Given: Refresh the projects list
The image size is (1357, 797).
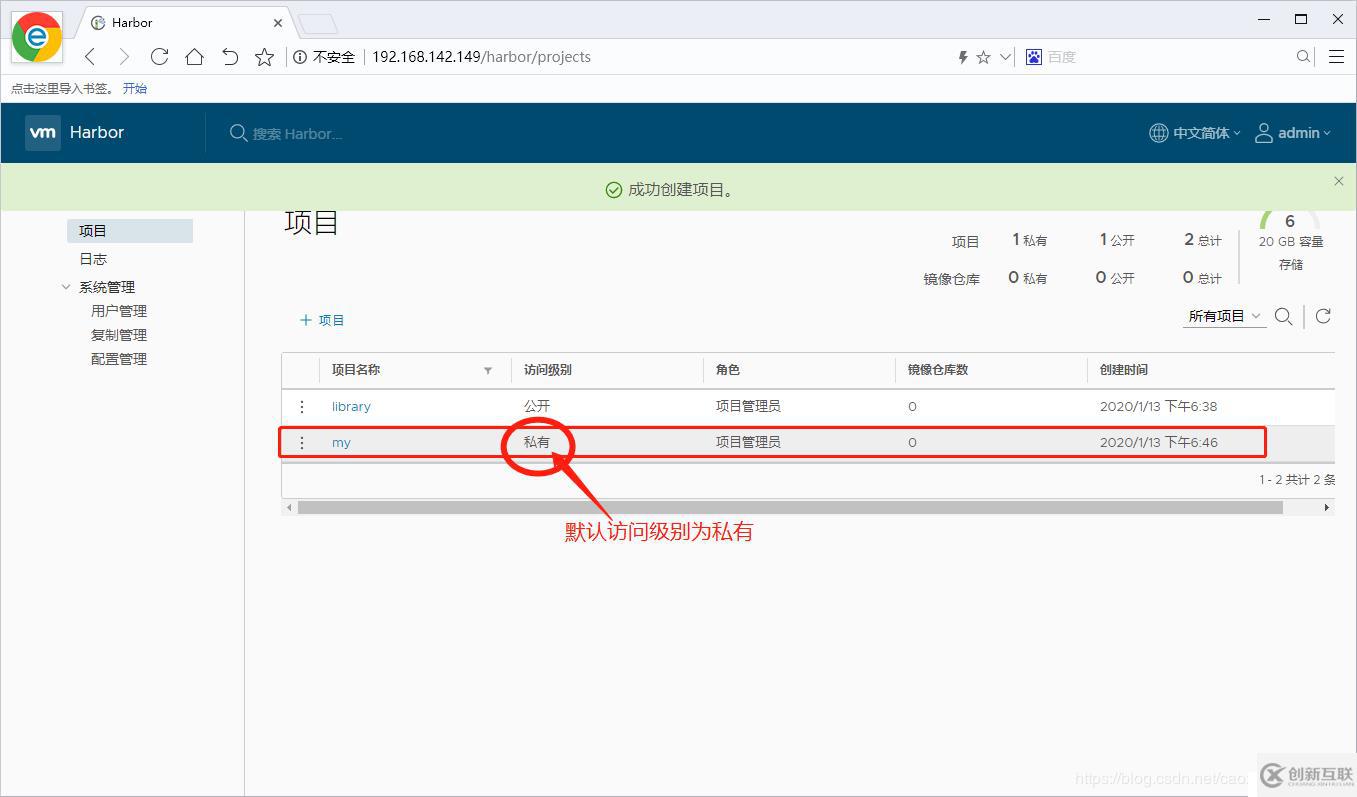Looking at the screenshot, I should pos(1323,316).
